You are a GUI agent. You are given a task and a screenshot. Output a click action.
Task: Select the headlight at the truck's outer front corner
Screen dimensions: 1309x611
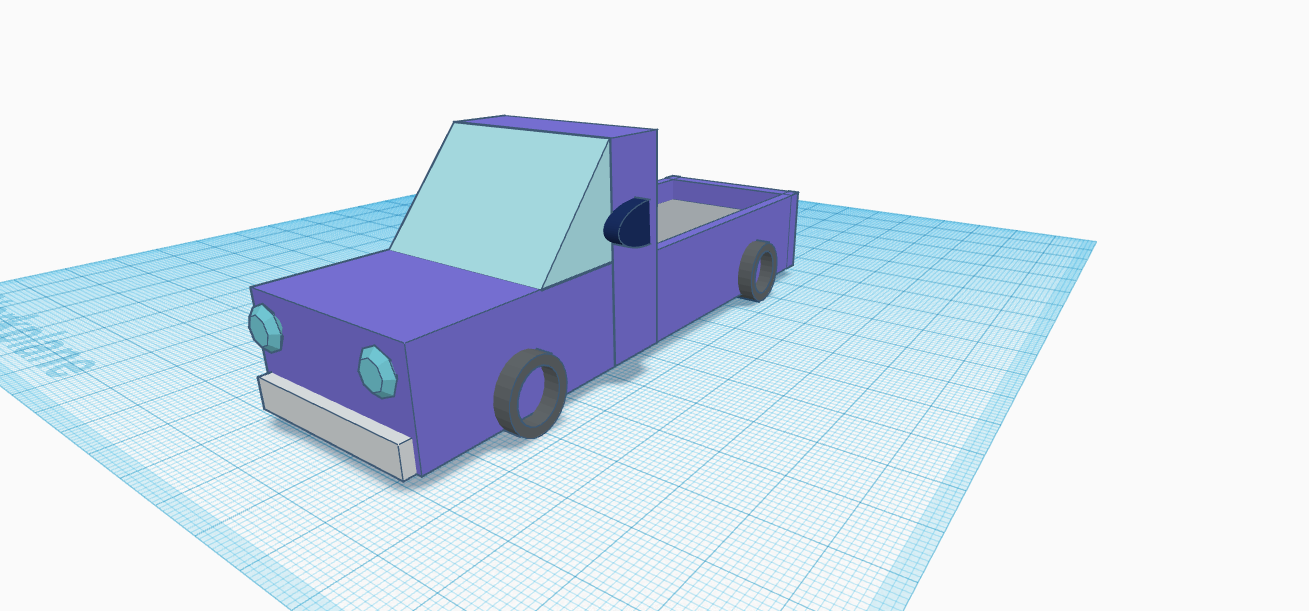pyautogui.click(x=266, y=328)
